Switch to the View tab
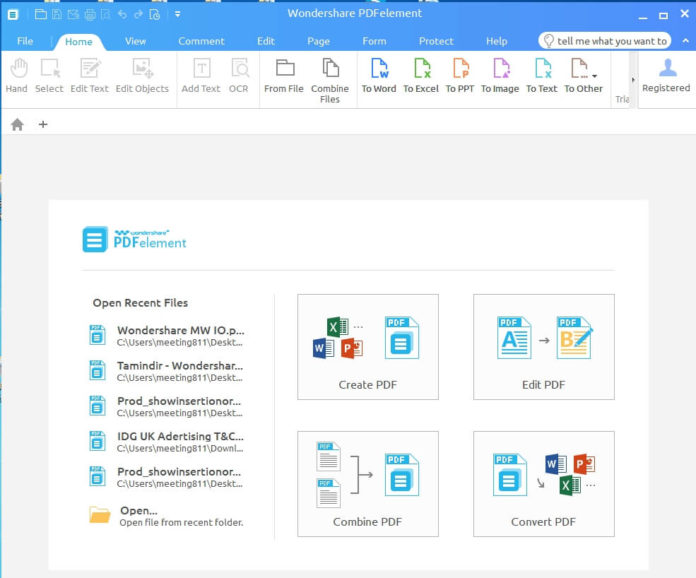 tap(135, 41)
